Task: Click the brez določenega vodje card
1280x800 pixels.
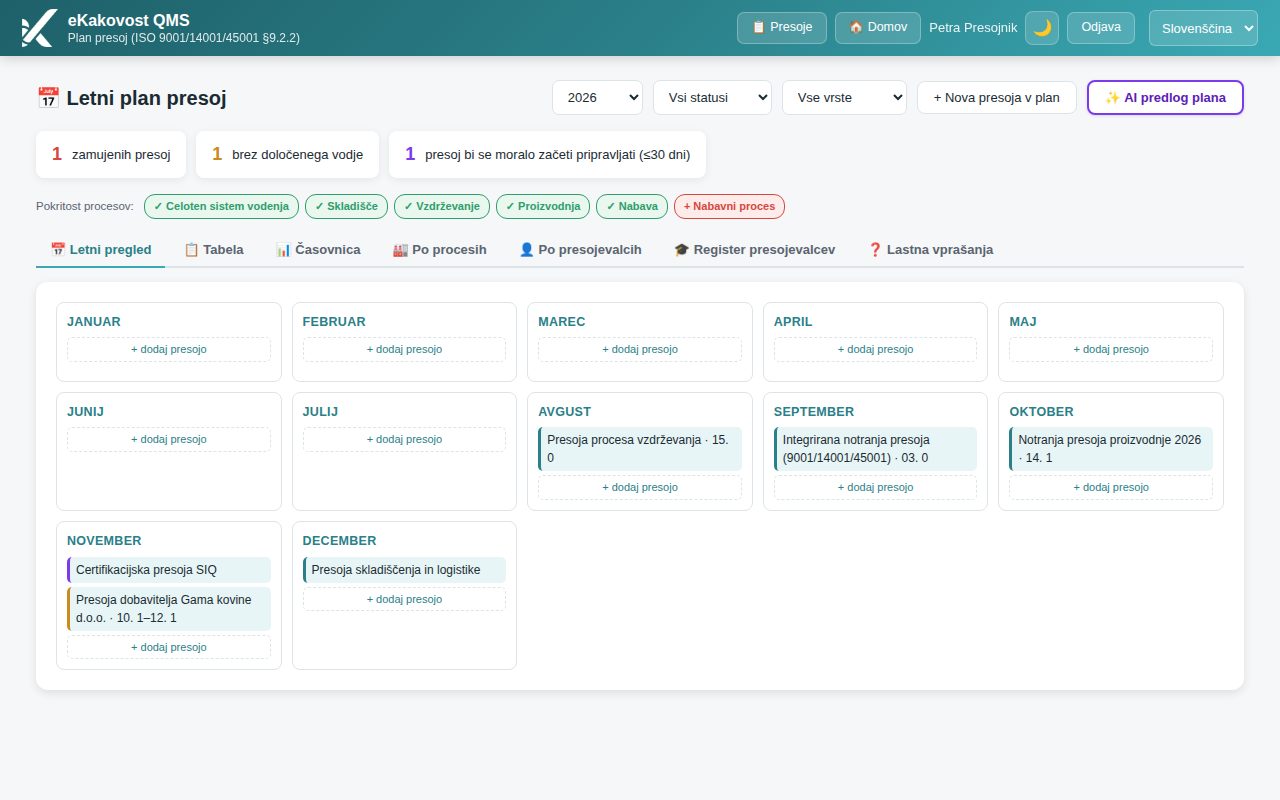Action: [x=287, y=154]
